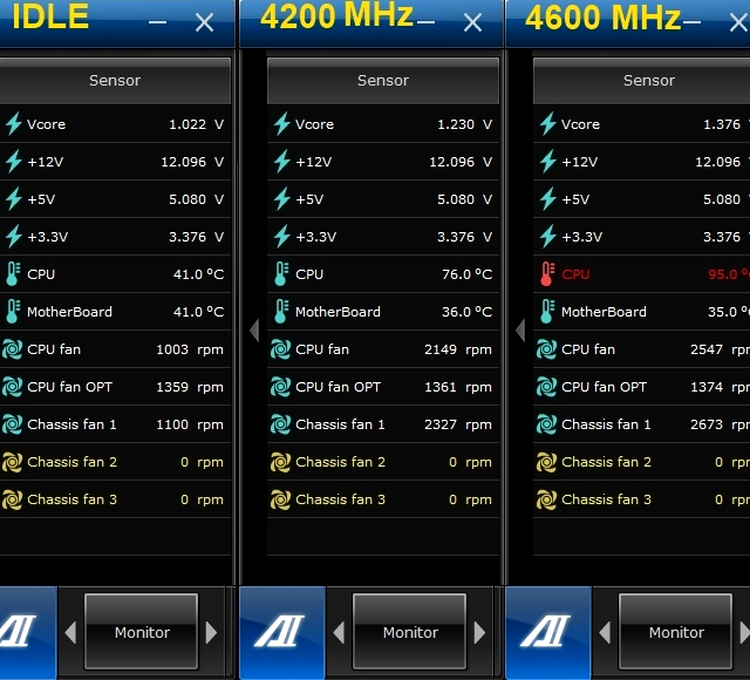Screen dimensions: 750x680
Task: Select the Sensor header in IDLE window
Action: coord(115,80)
